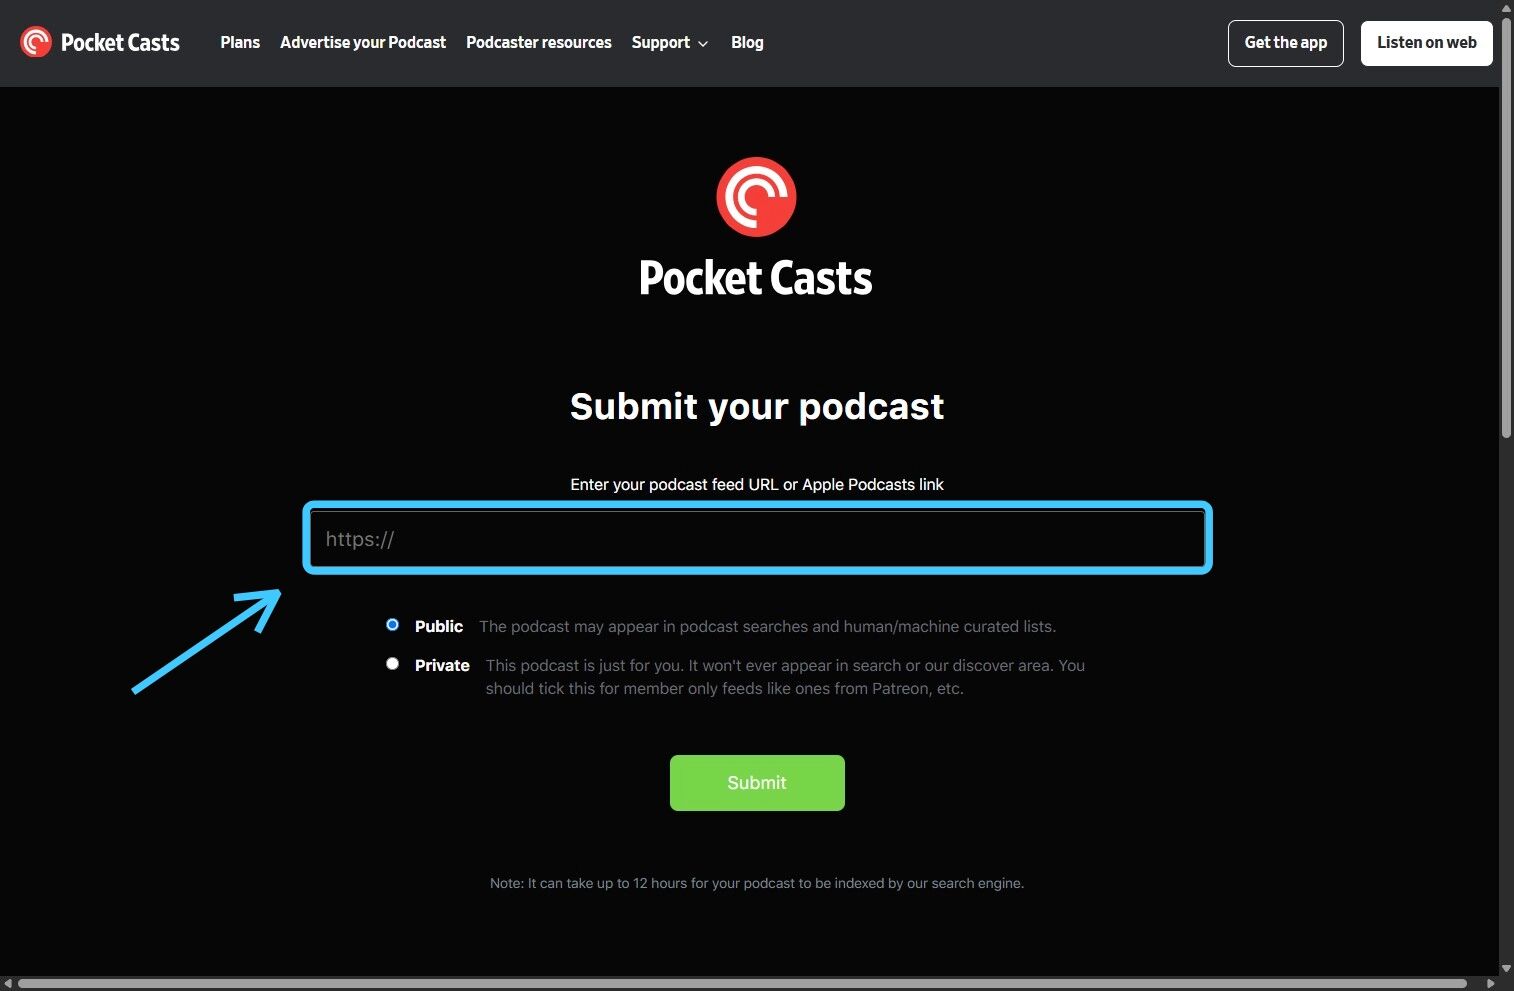
Task: Click the Public label text
Action: [x=439, y=626]
